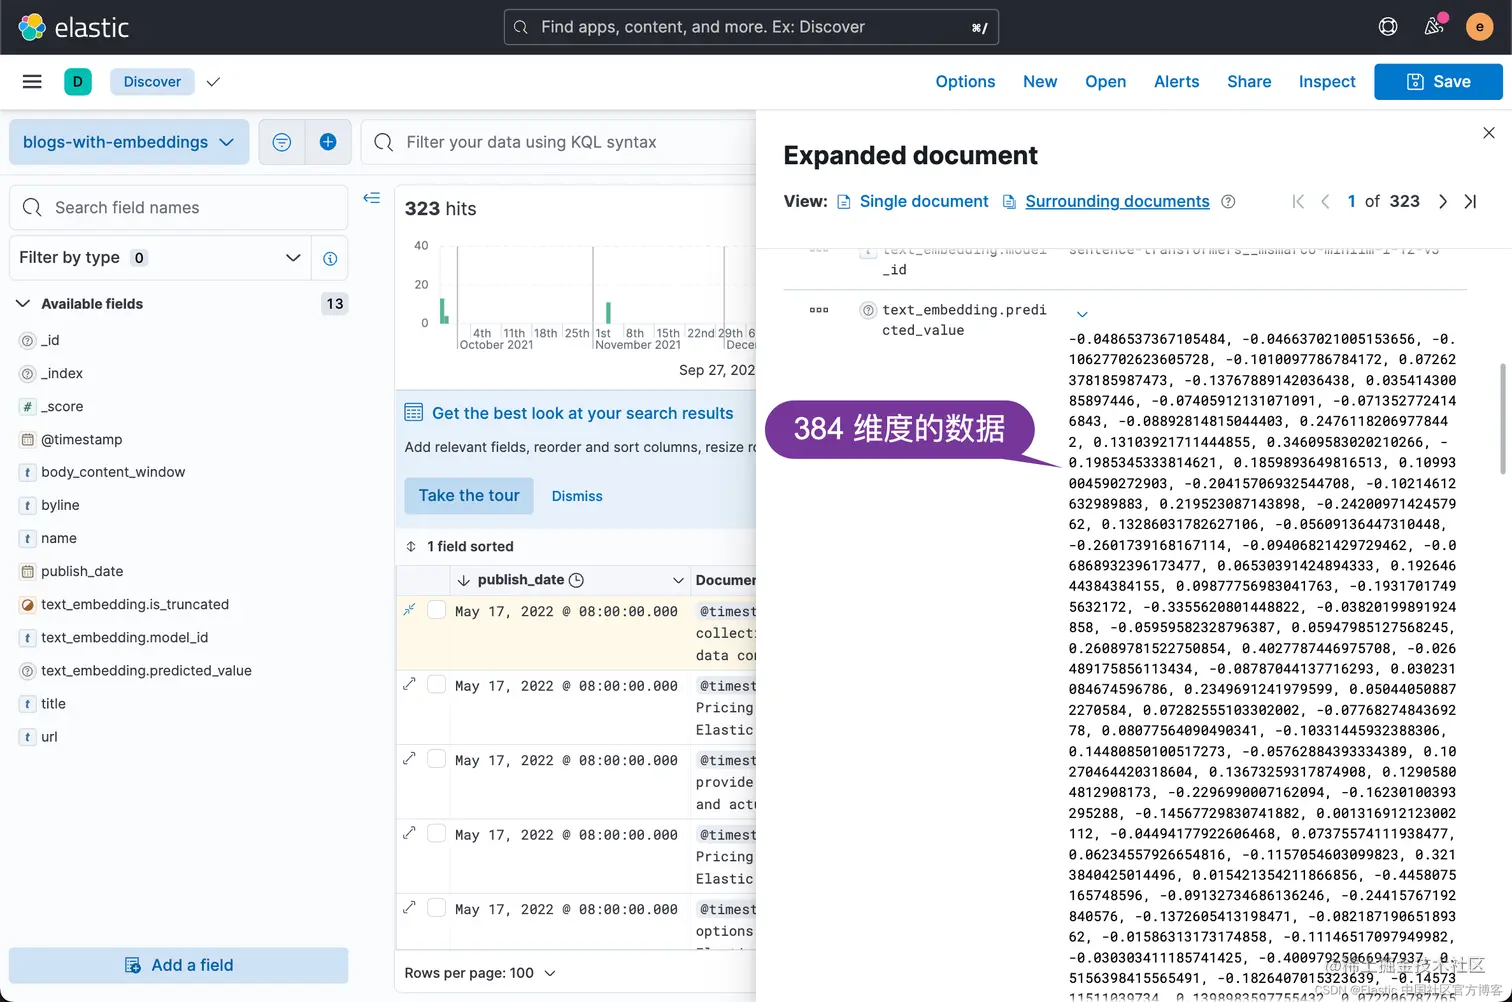The height and width of the screenshot is (1002, 1512).
Task: Open the Alerts menu
Action: click(x=1176, y=82)
